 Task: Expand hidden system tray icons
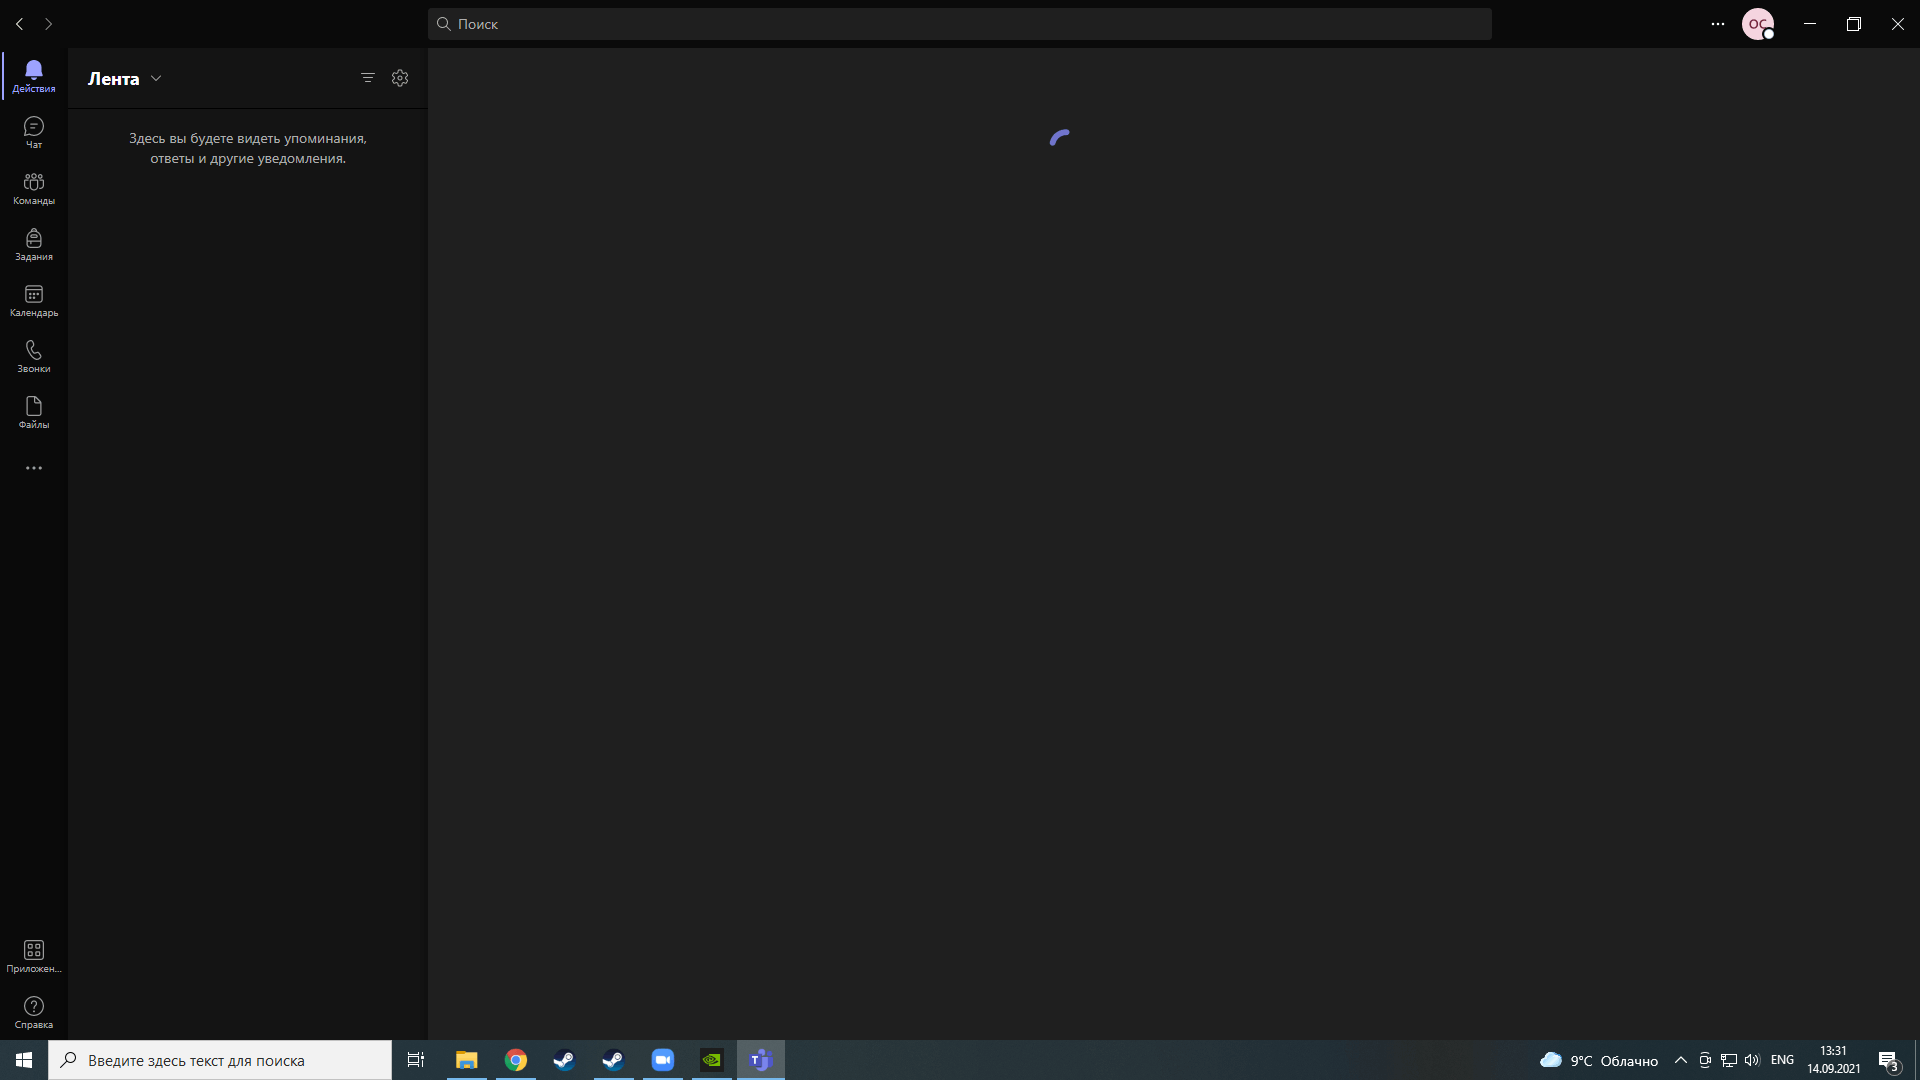(x=1681, y=1060)
